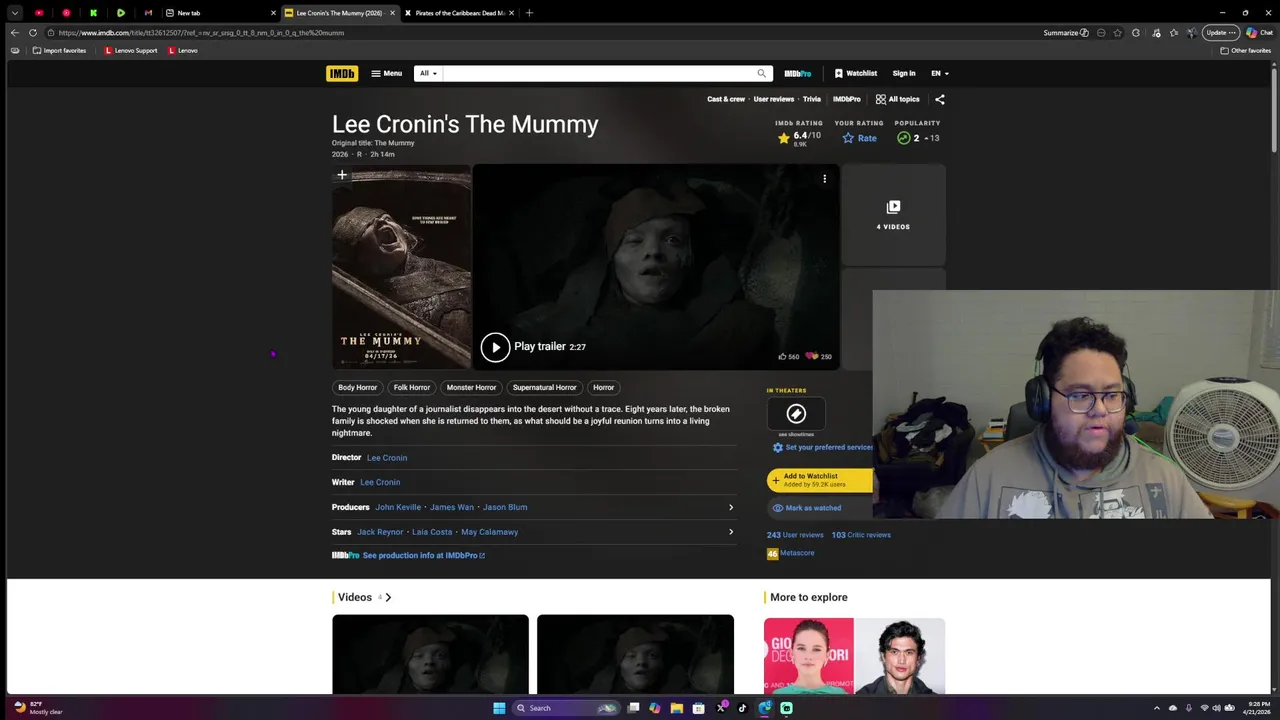
Task: Rate this movie with the Rate star
Action: (x=860, y=138)
